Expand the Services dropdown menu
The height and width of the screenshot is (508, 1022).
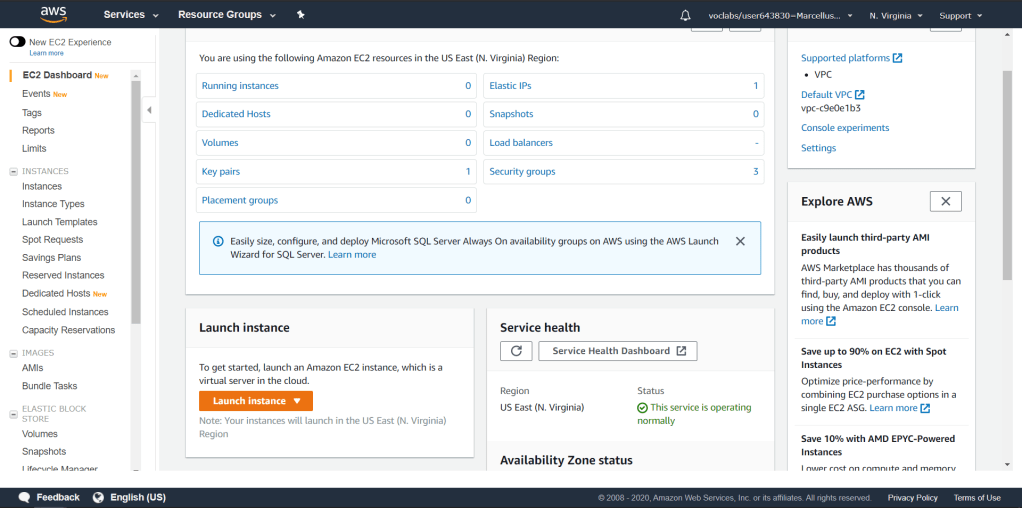click(x=131, y=15)
